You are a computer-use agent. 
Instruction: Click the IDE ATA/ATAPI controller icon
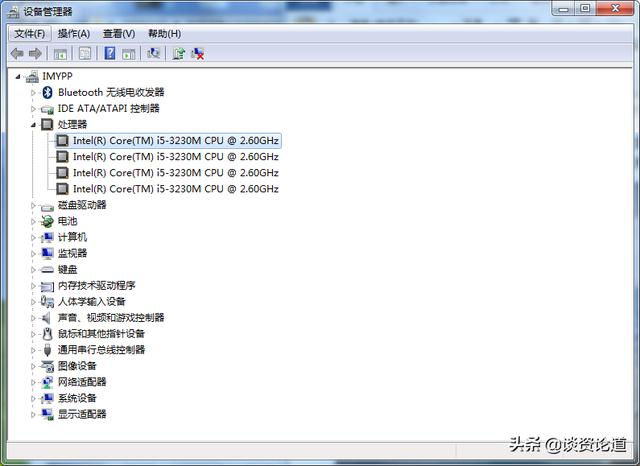coord(47,109)
